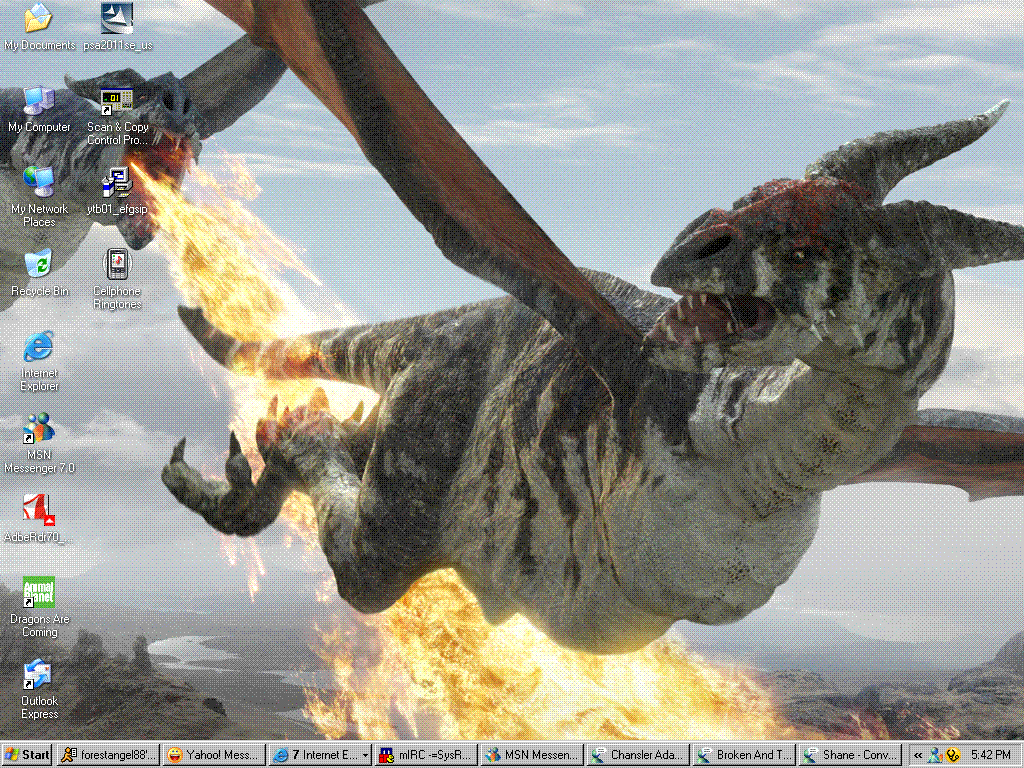The width and height of the screenshot is (1024, 768).
Task: Select the Cellphone Ringtones icon
Action: pos(118,280)
